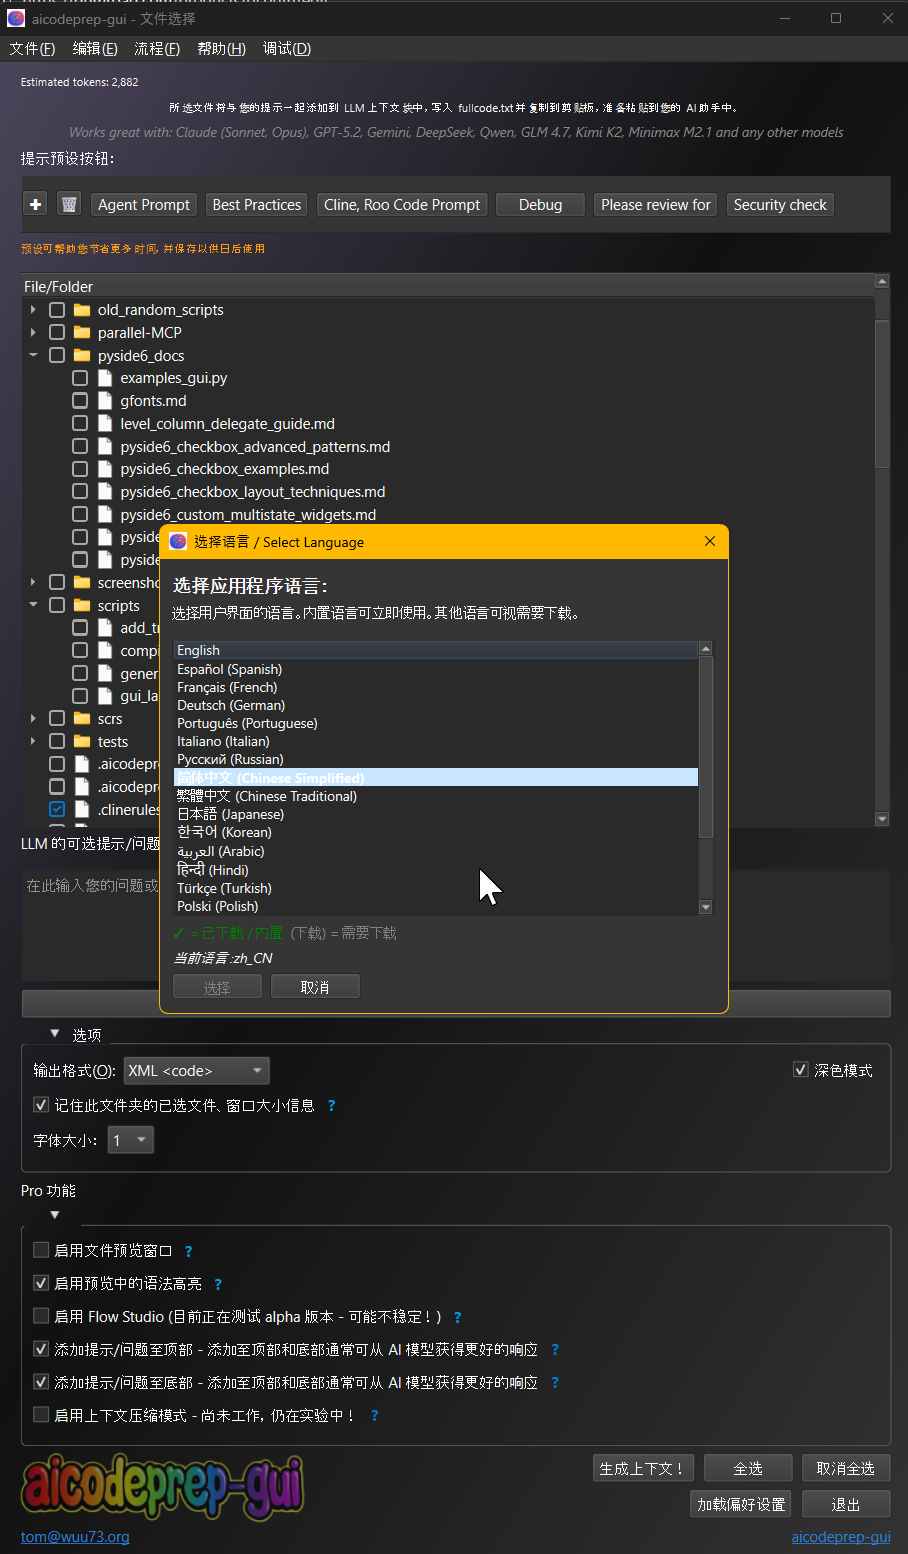908x1554 pixels.
Task: Collapse the pyside6_docs folder
Action: 33,355
